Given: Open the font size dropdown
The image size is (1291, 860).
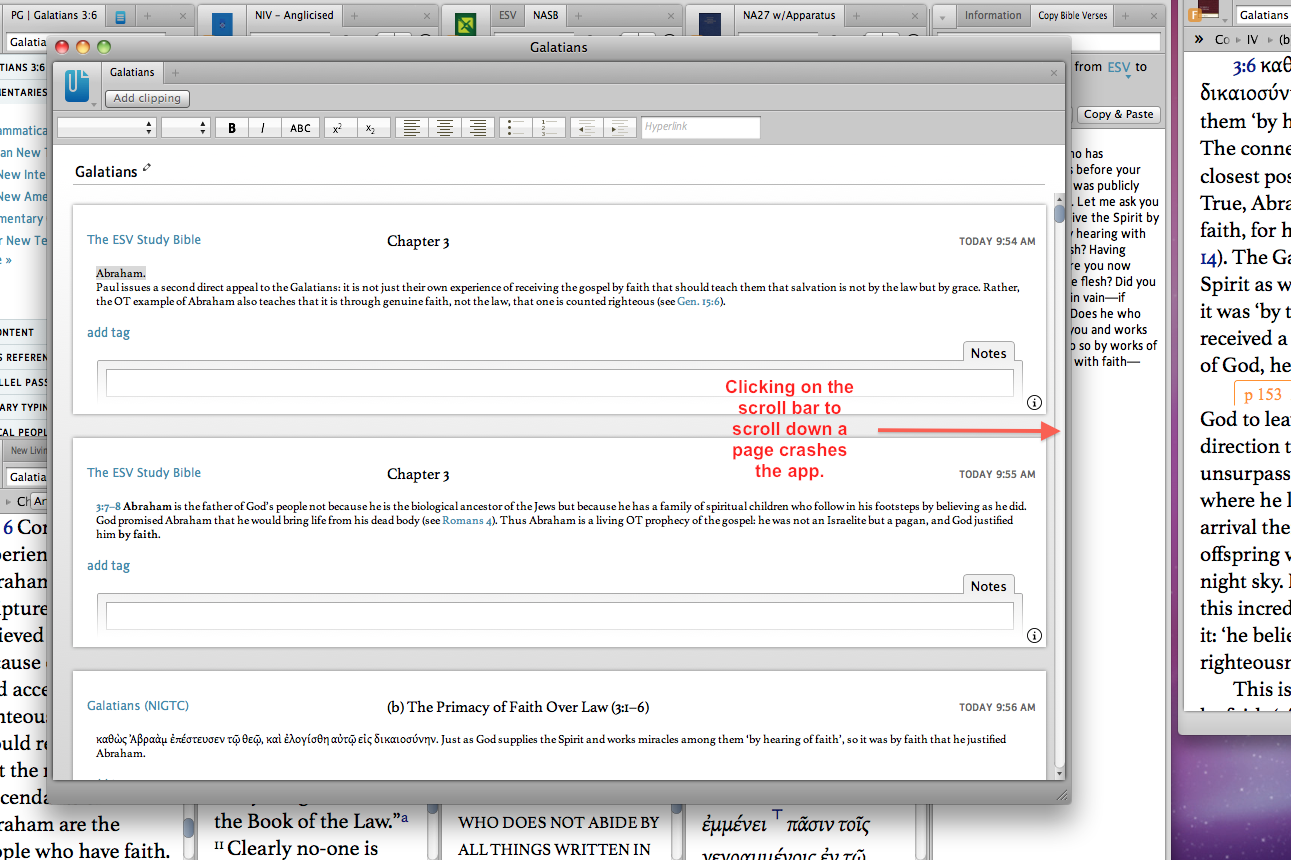Looking at the screenshot, I should point(185,128).
